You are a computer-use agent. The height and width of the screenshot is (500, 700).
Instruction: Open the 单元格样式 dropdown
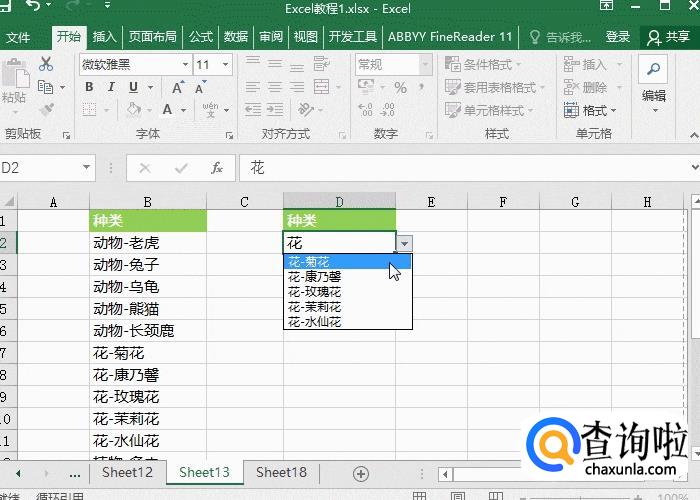click(489, 110)
